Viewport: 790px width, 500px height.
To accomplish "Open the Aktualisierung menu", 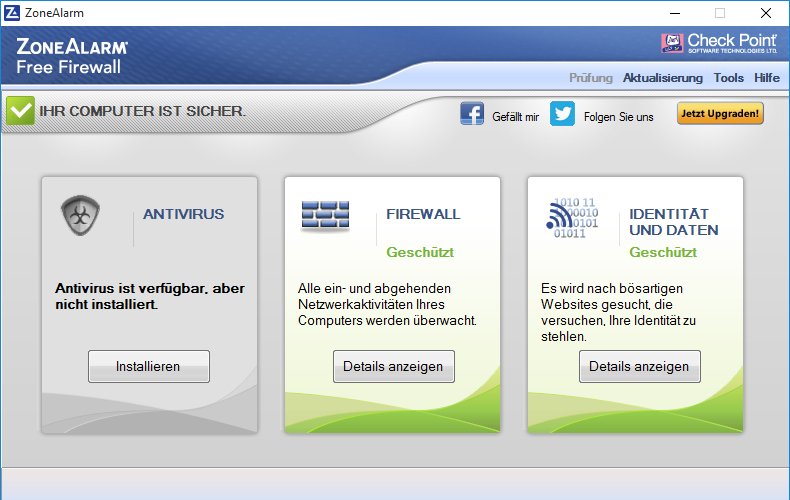I will point(663,78).
